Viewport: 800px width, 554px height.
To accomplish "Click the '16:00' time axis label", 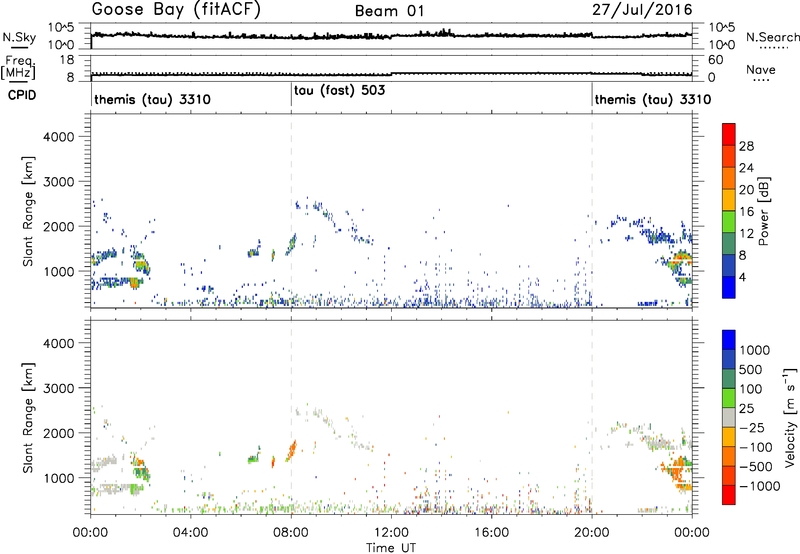I will 492,533.
